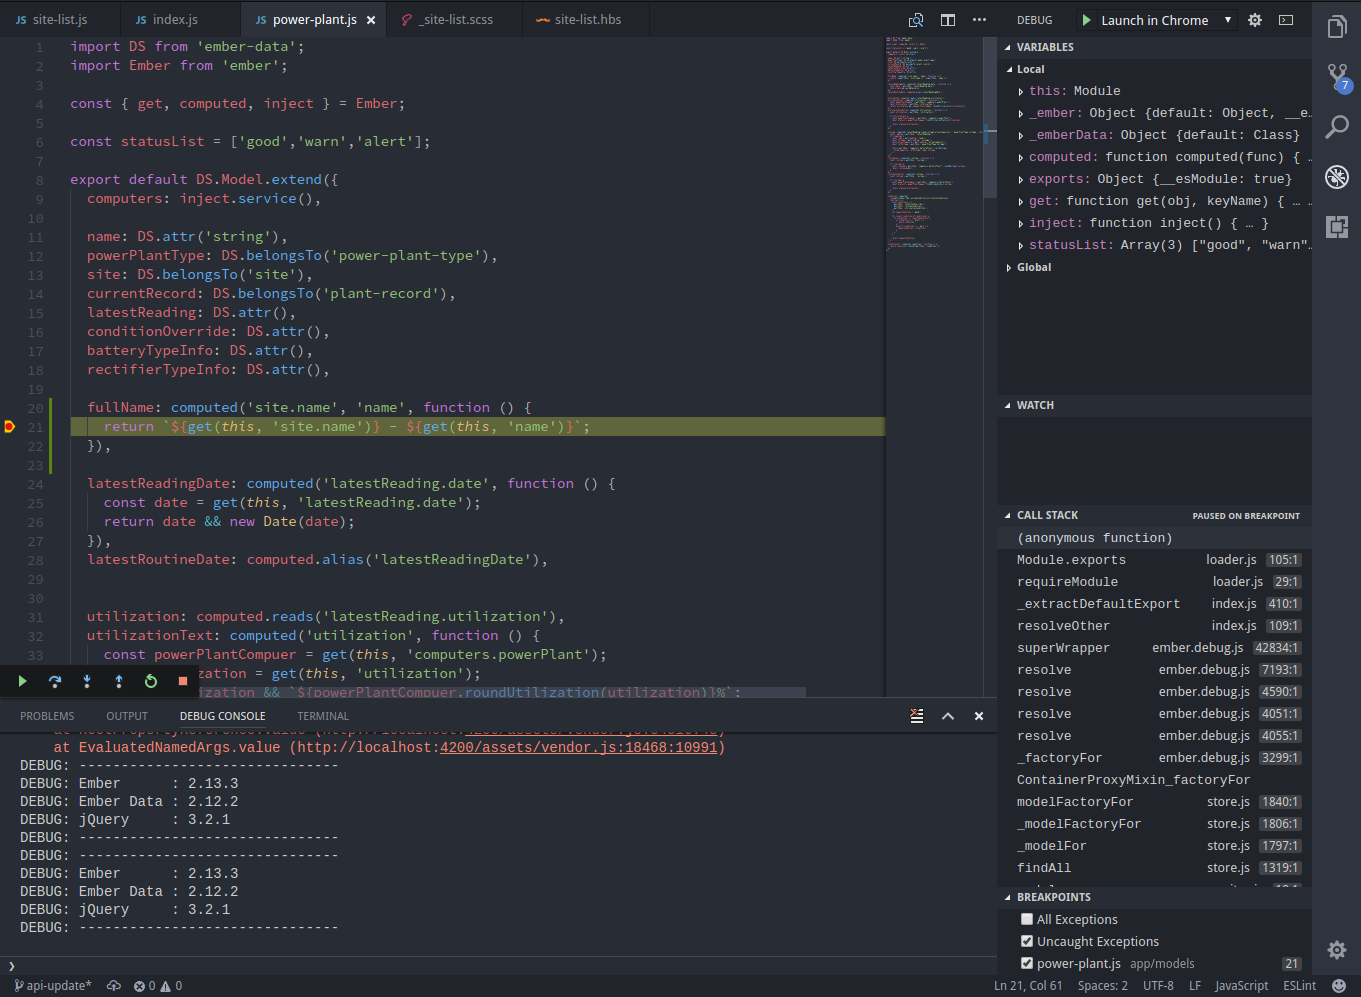
Task: Change indentation via Spaces: 2
Action: click(1102, 986)
